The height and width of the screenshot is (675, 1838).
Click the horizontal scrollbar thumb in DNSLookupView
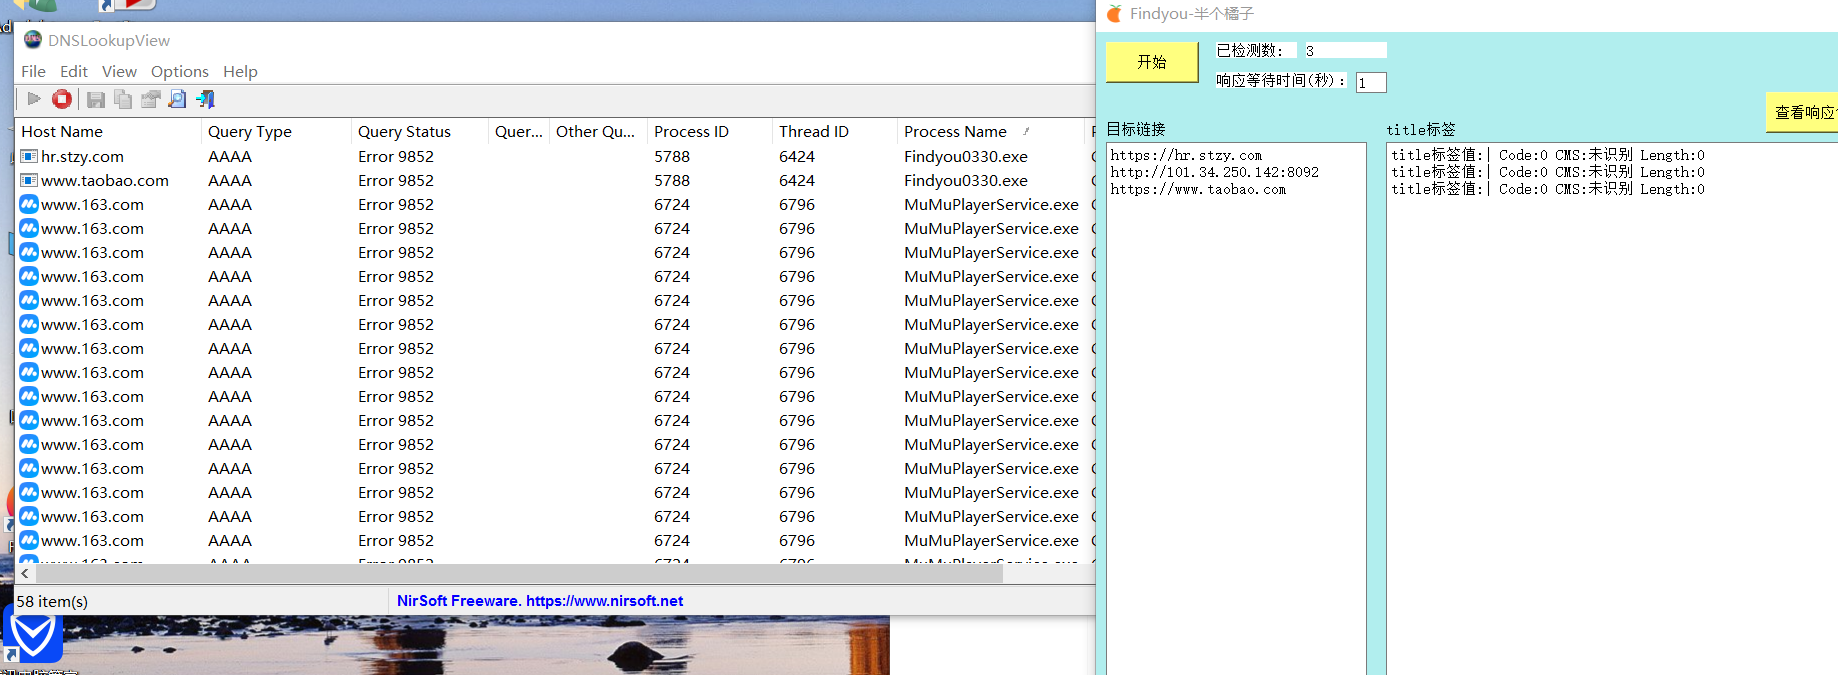coord(520,574)
